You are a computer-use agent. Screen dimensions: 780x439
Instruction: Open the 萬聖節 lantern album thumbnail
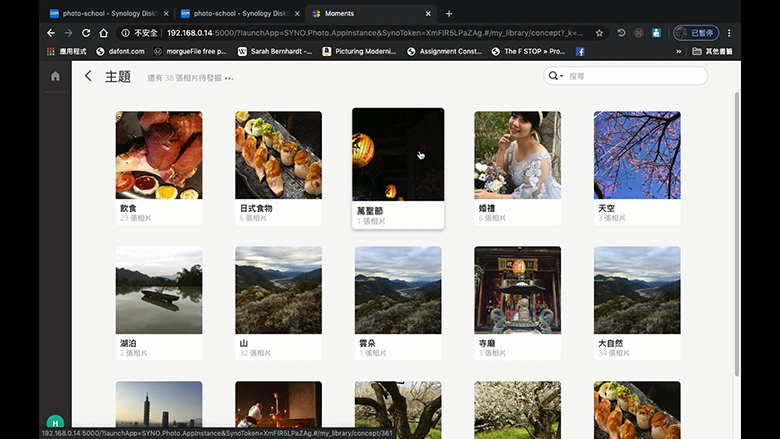point(398,155)
